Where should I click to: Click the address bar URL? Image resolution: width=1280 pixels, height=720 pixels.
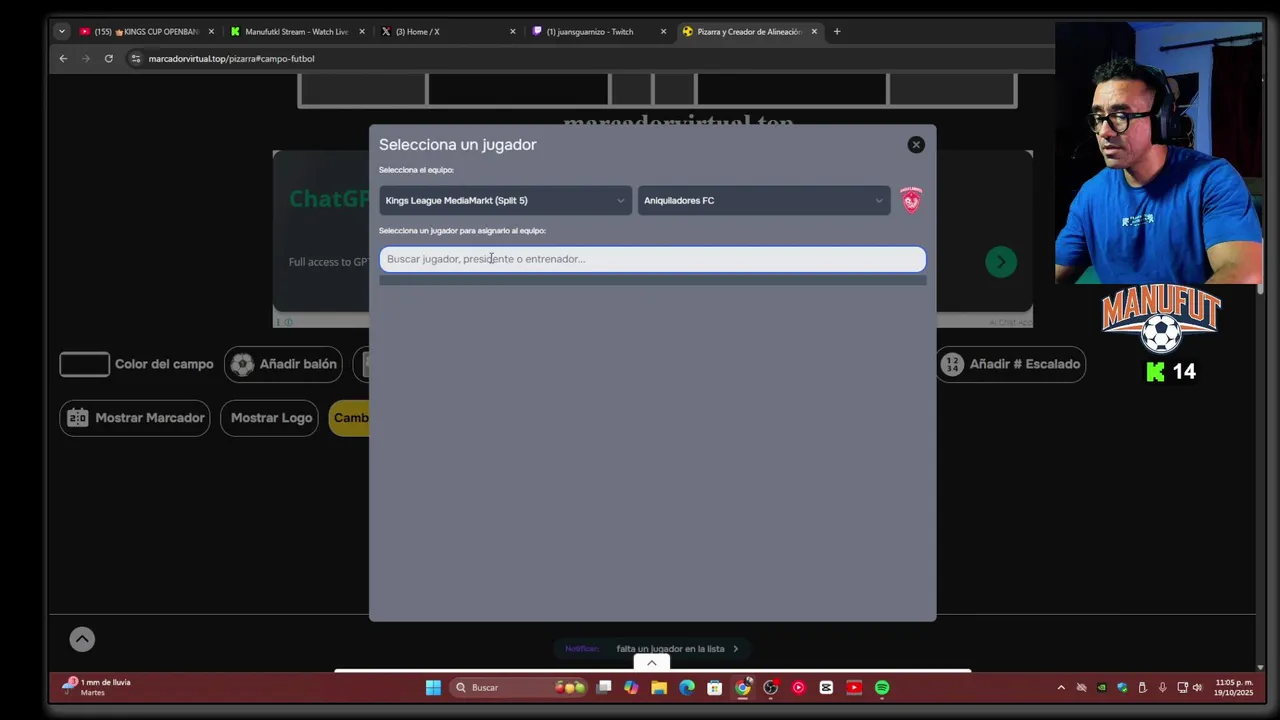[x=231, y=59]
